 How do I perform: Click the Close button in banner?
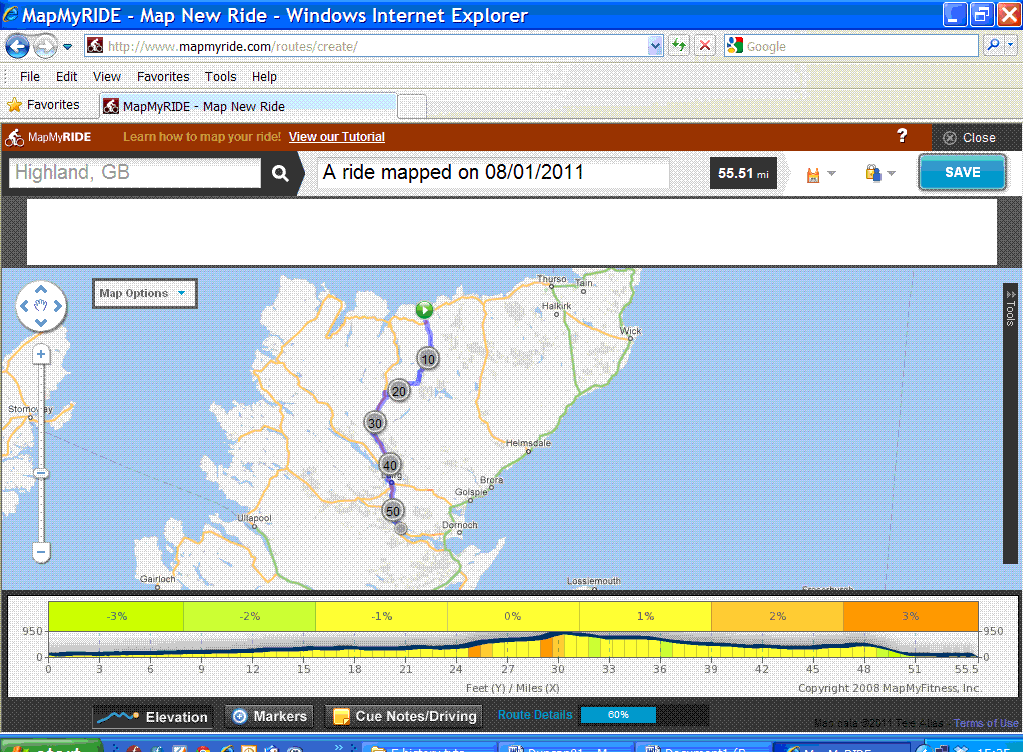click(x=970, y=138)
